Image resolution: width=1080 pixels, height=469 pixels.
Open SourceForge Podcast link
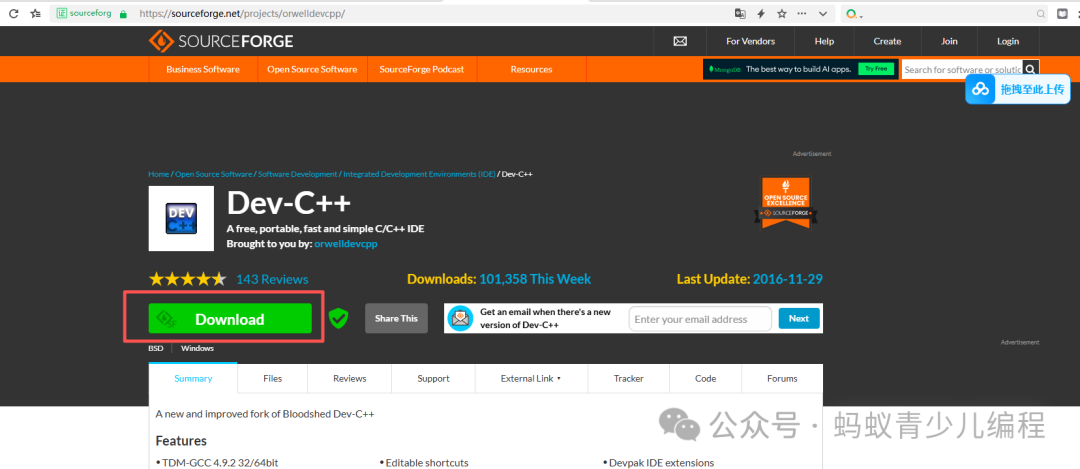click(422, 70)
